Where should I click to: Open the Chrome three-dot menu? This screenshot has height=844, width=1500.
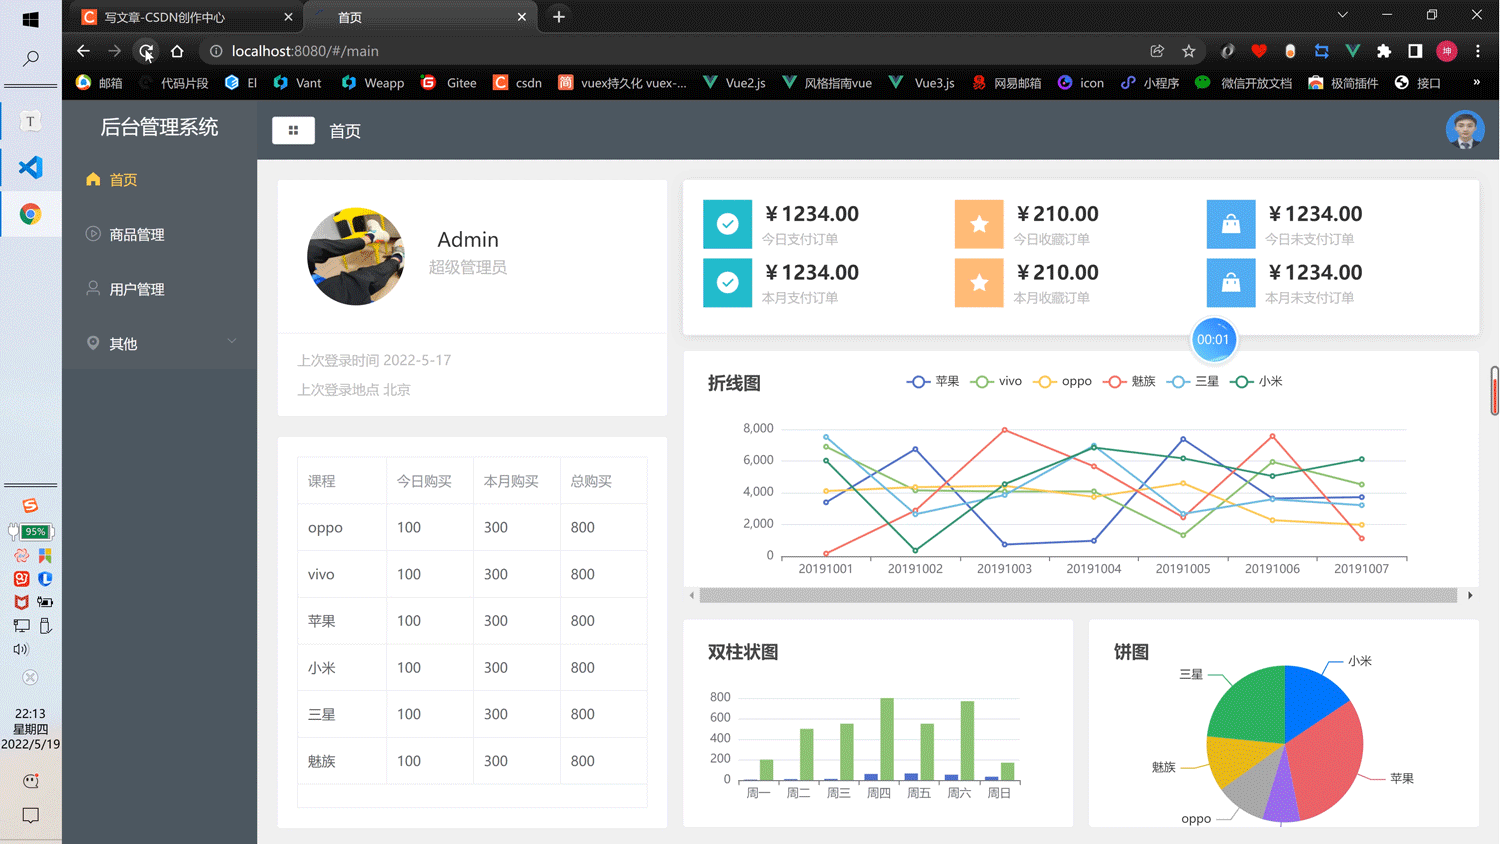pos(1478,51)
